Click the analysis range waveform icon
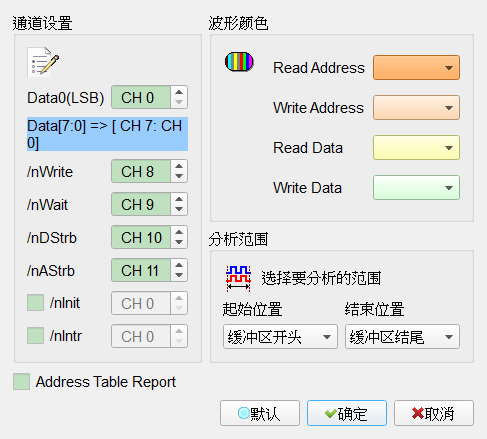The image size is (487, 439). [239, 278]
